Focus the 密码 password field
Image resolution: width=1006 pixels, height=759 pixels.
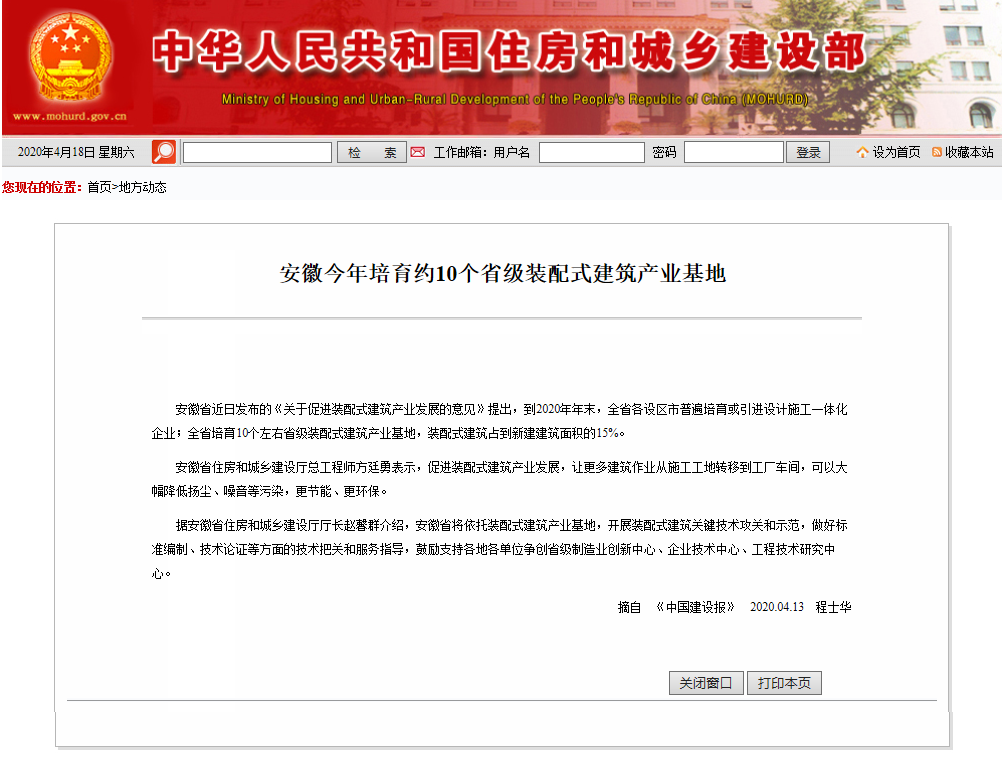(x=734, y=152)
